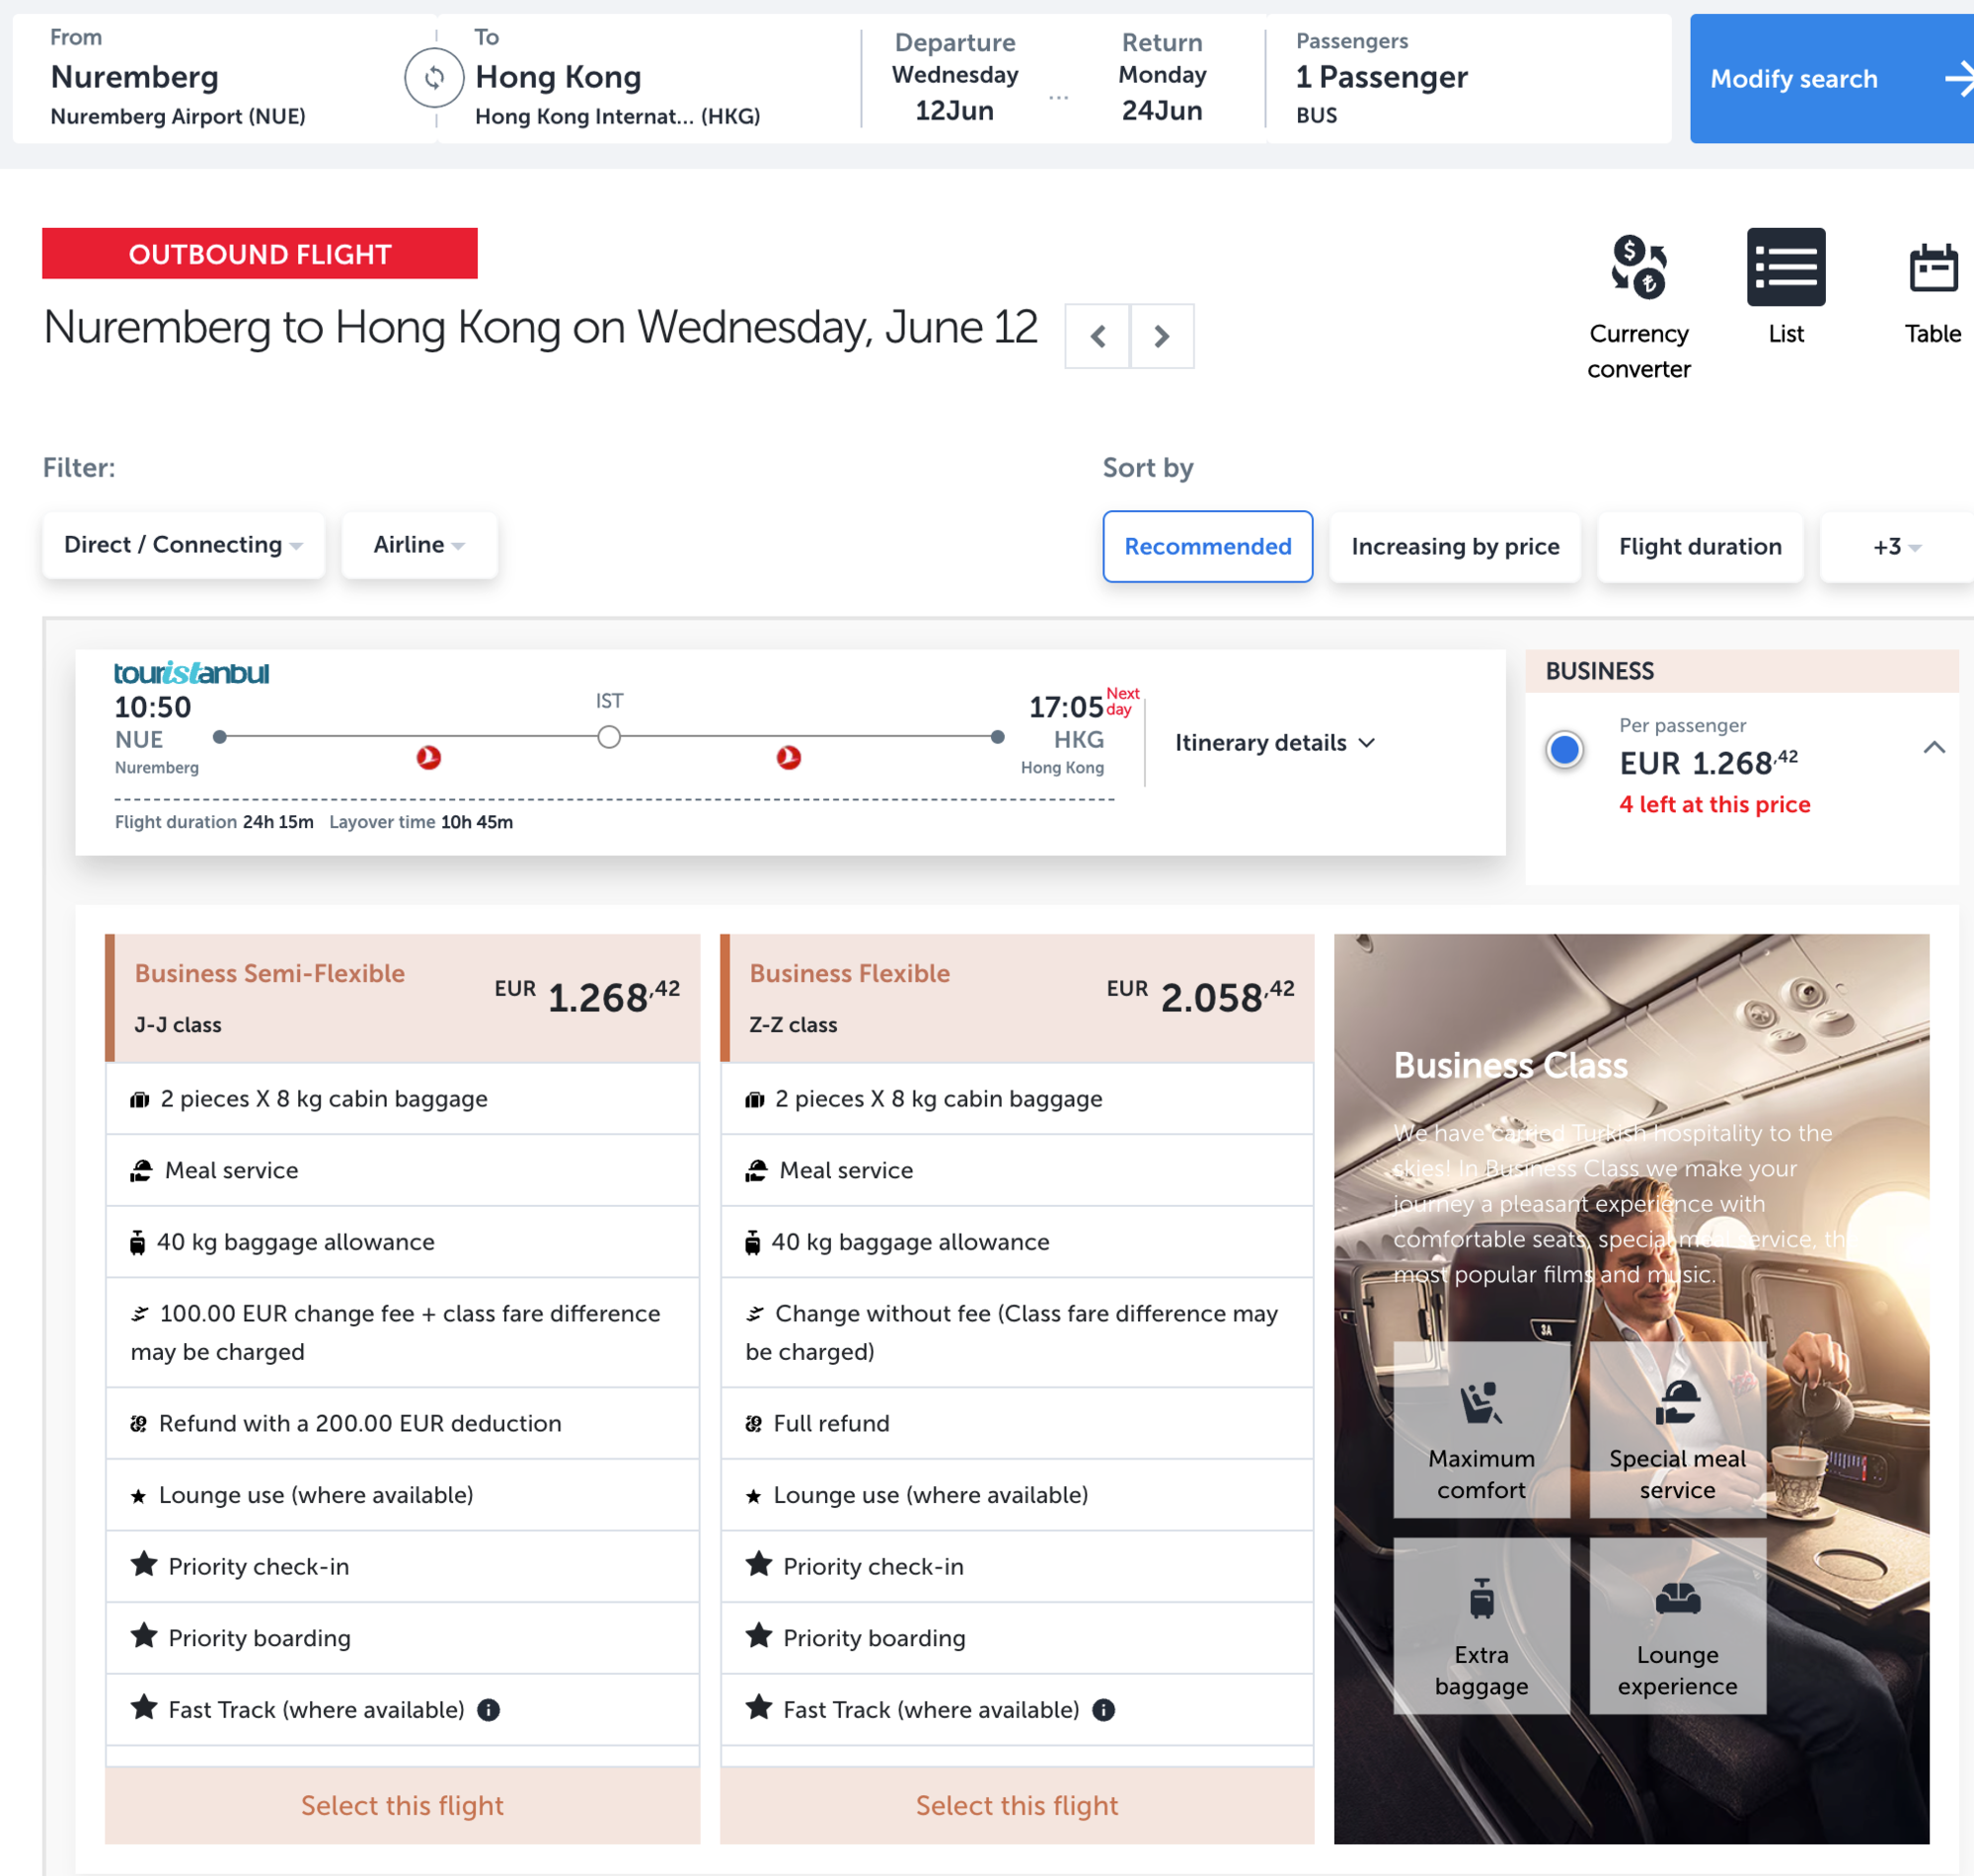Select the Recommended sort option
1974x1876 pixels.
(x=1207, y=547)
